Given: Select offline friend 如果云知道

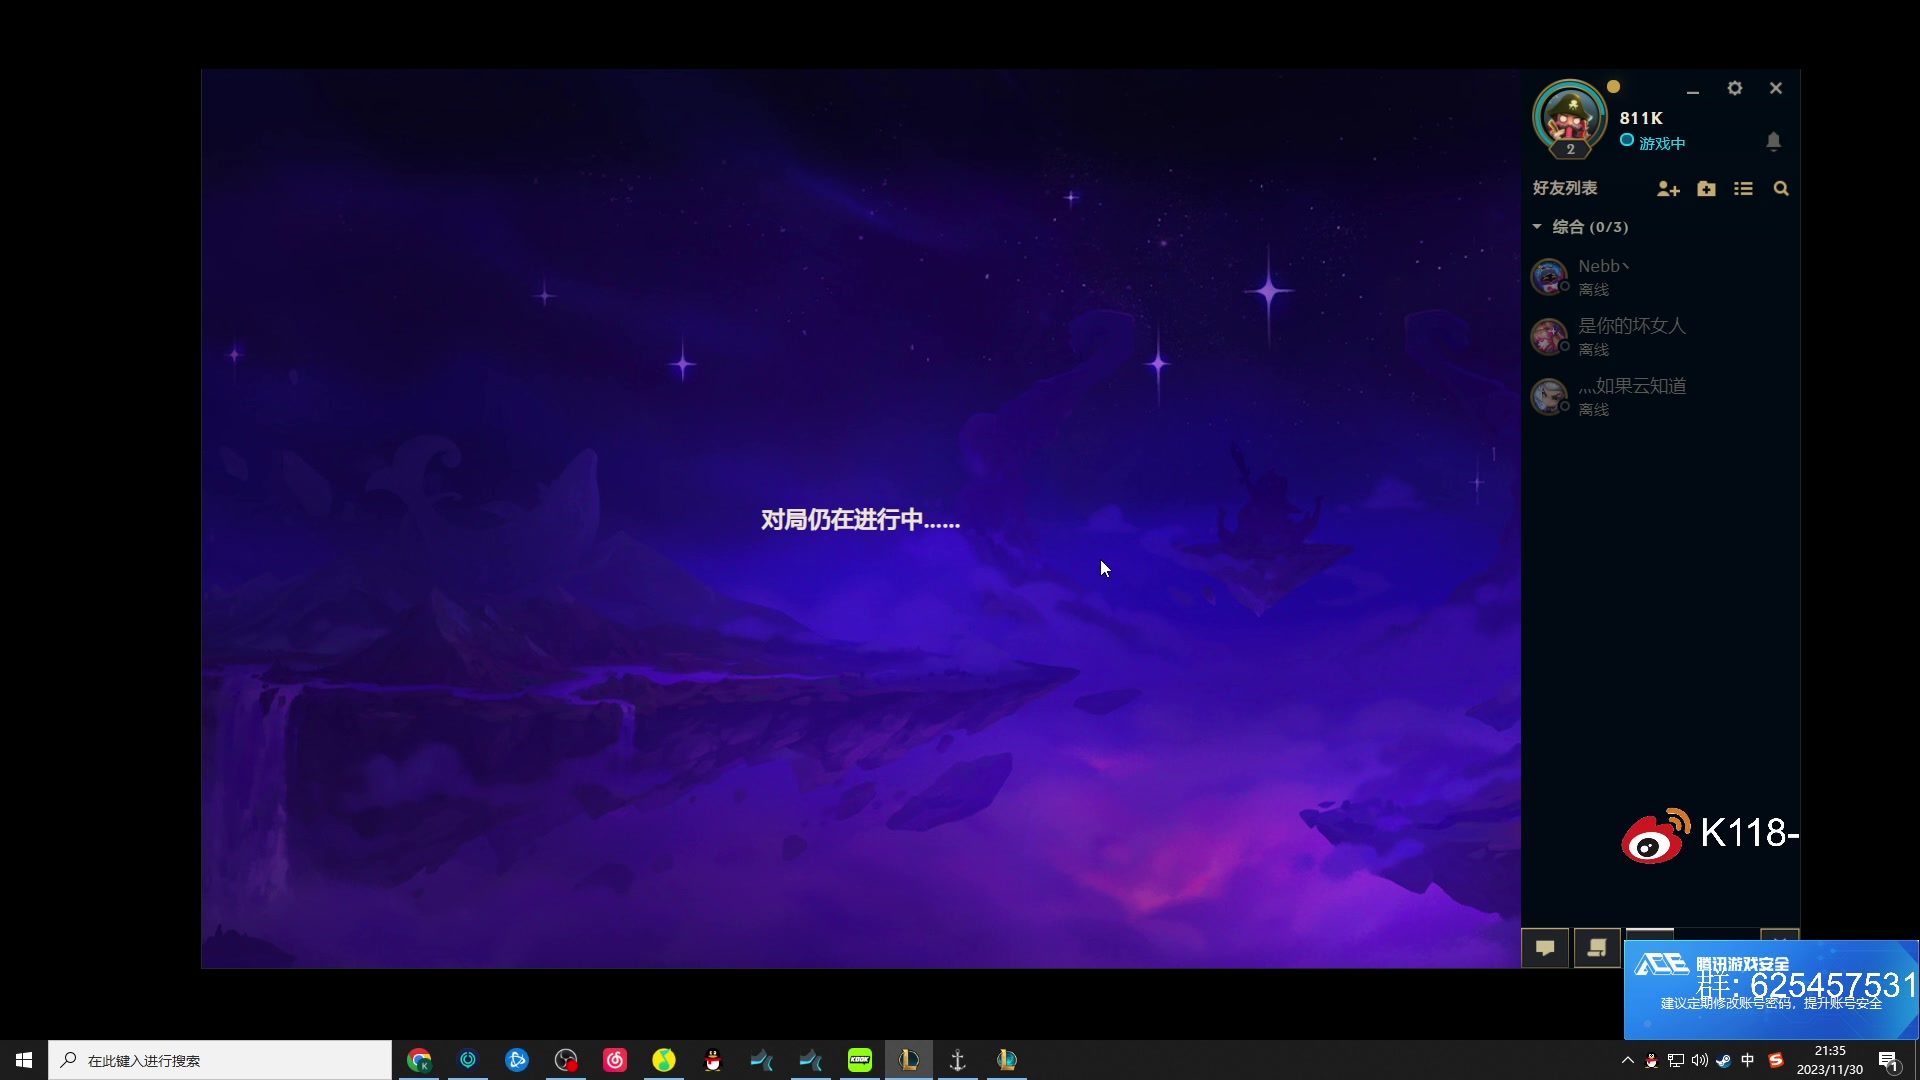Looking at the screenshot, I should point(1660,397).
